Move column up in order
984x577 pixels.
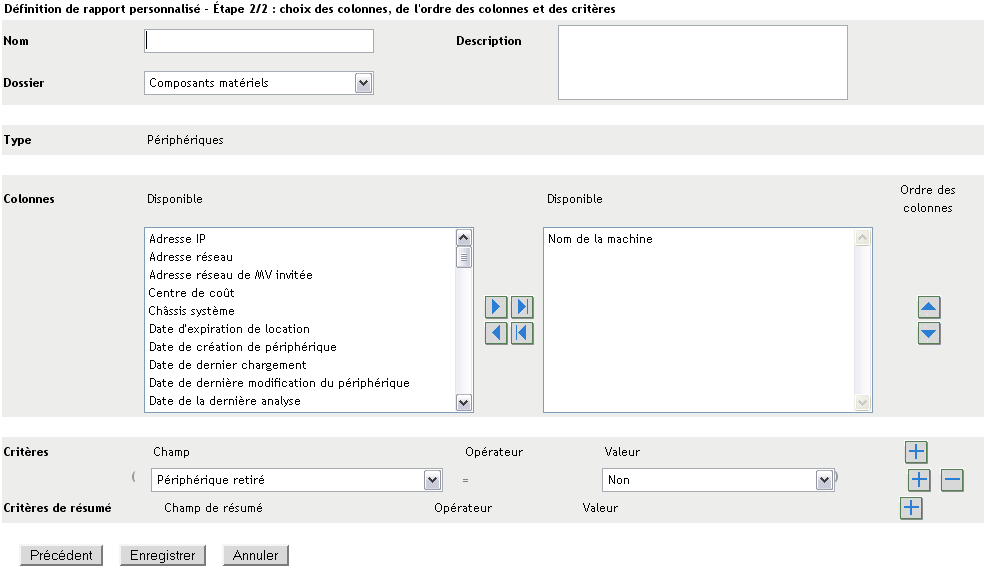(929, 308)
